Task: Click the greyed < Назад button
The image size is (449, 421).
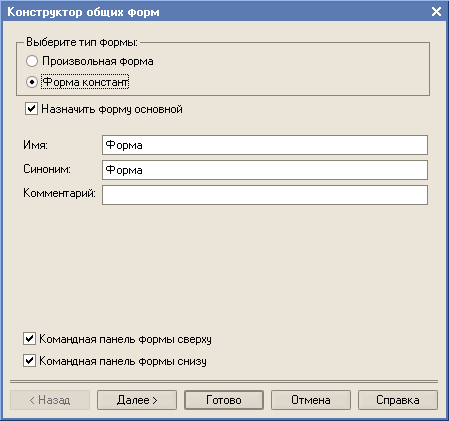Action: 50,400
